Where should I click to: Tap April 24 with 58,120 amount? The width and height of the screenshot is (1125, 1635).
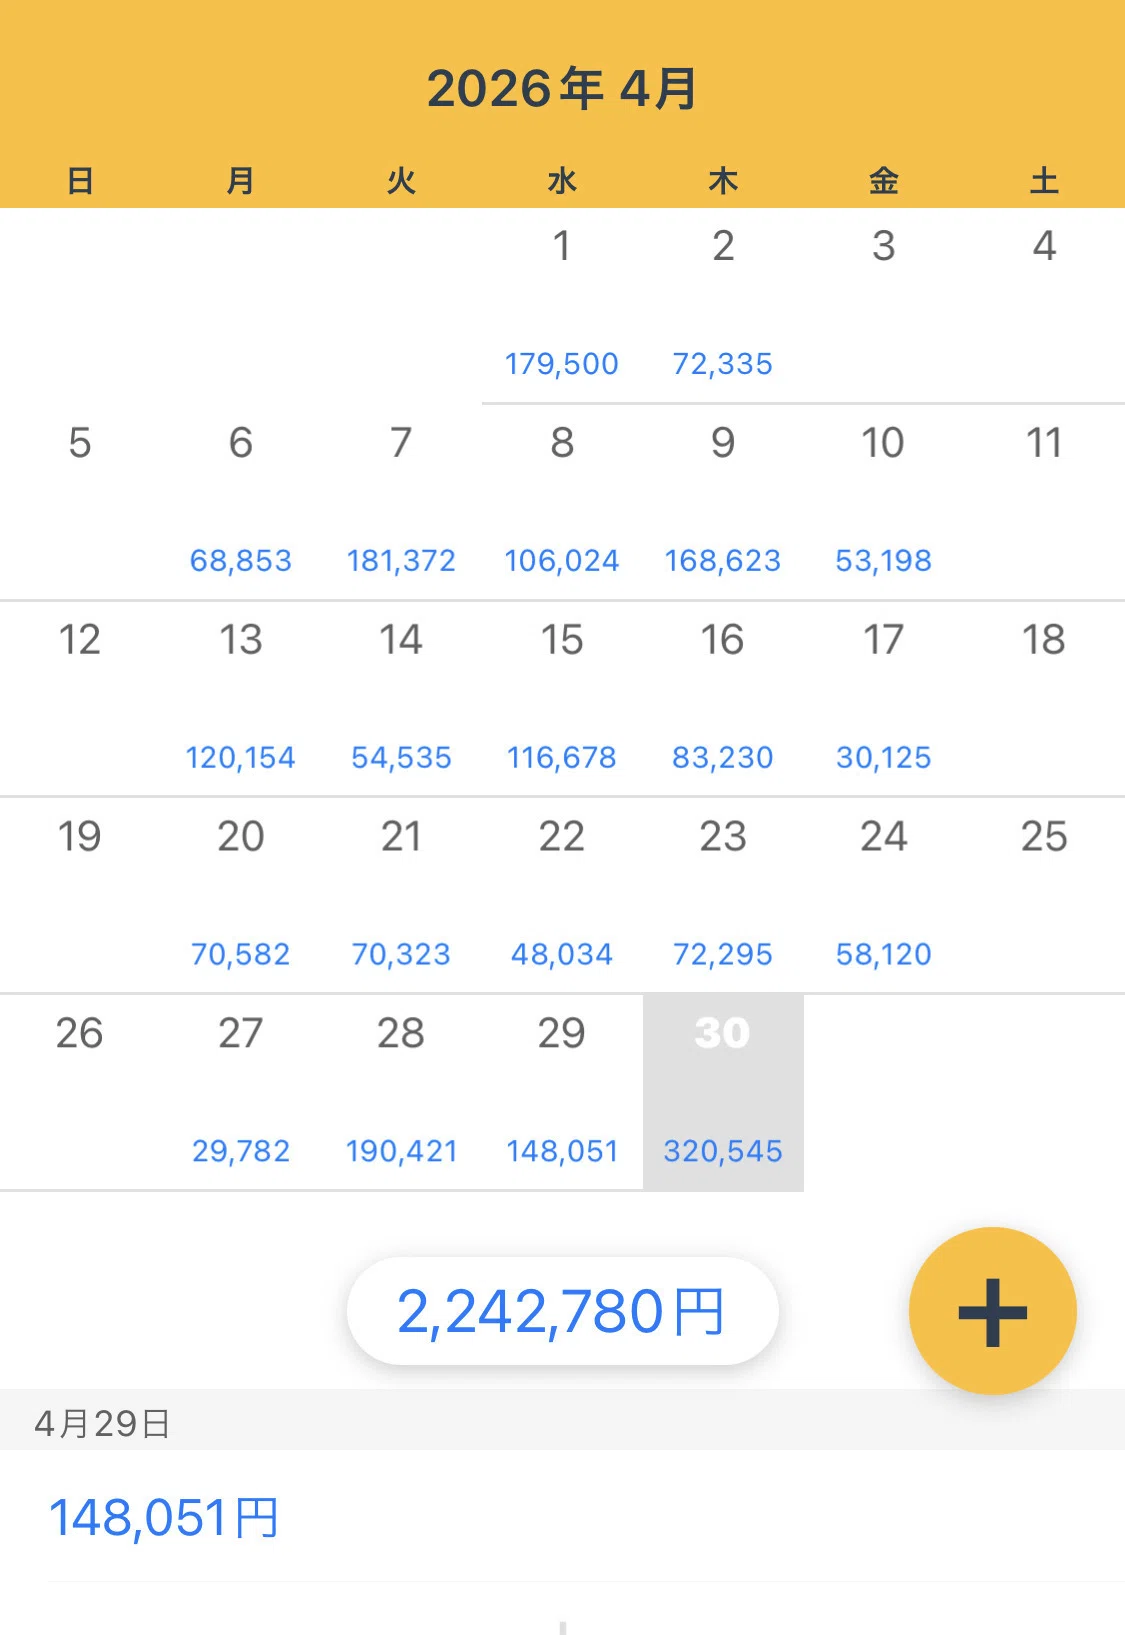pos(884,895)
